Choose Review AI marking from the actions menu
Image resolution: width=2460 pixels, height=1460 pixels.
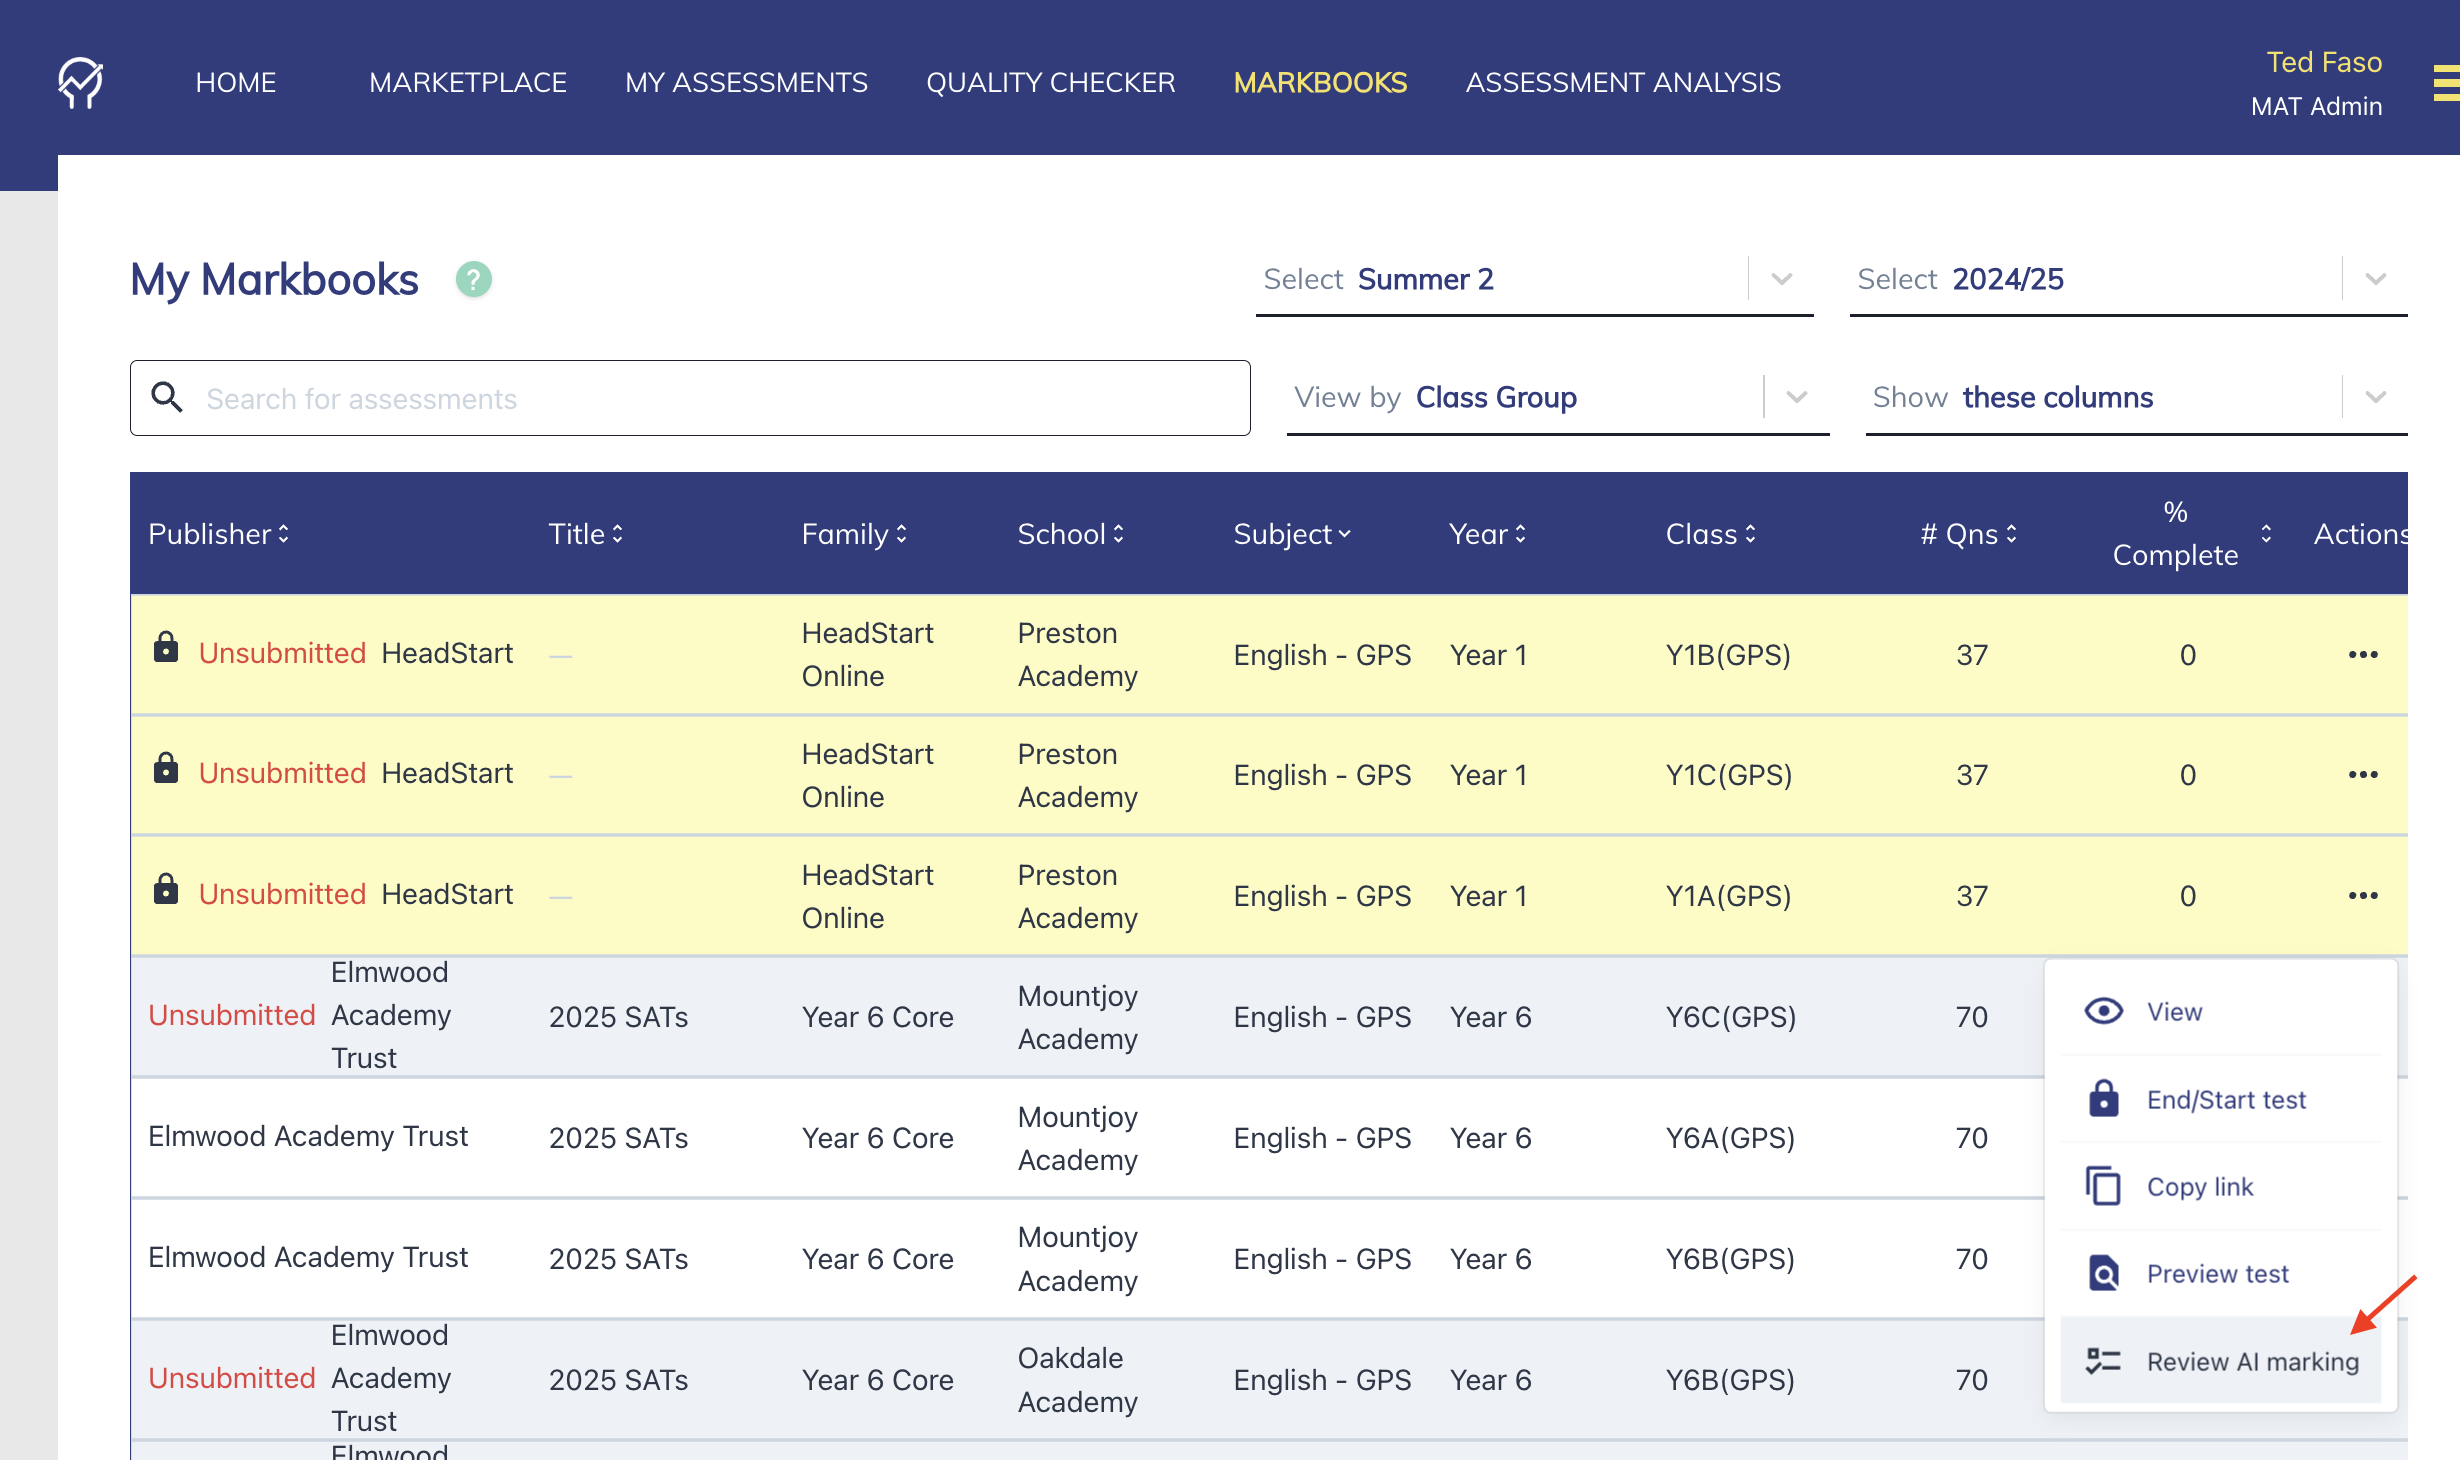[x=2220, y=1361]
